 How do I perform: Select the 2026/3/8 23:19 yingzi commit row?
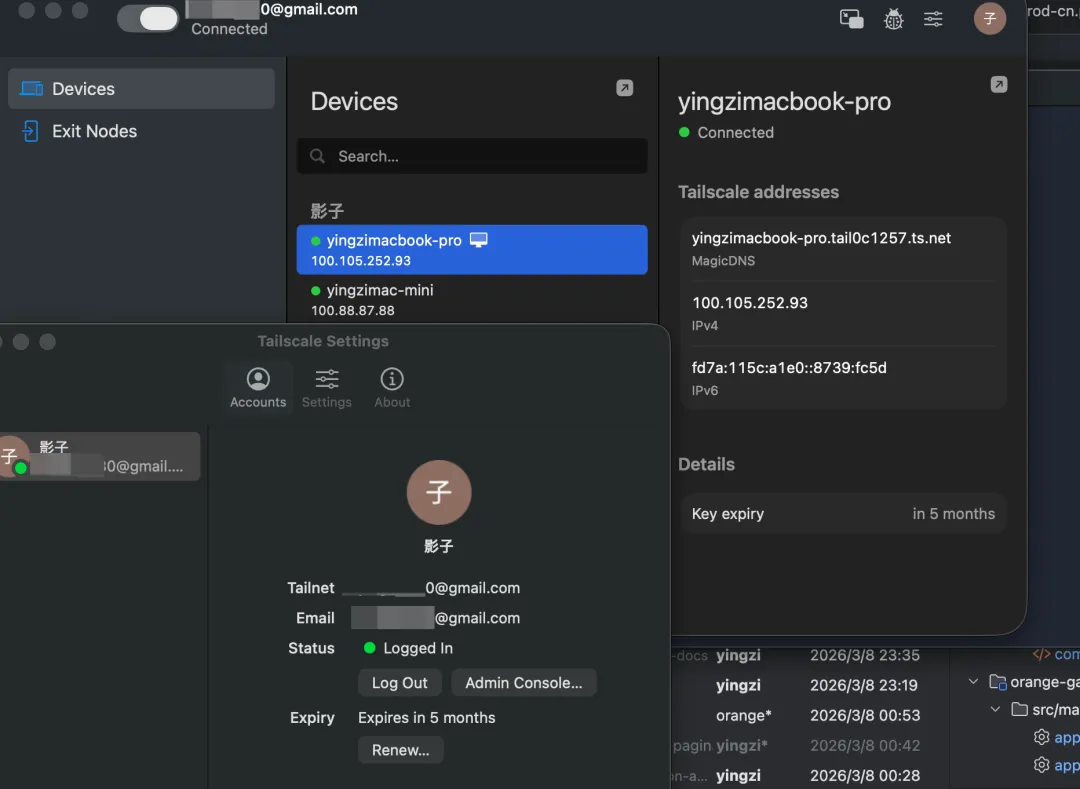(x=809, y=685)
